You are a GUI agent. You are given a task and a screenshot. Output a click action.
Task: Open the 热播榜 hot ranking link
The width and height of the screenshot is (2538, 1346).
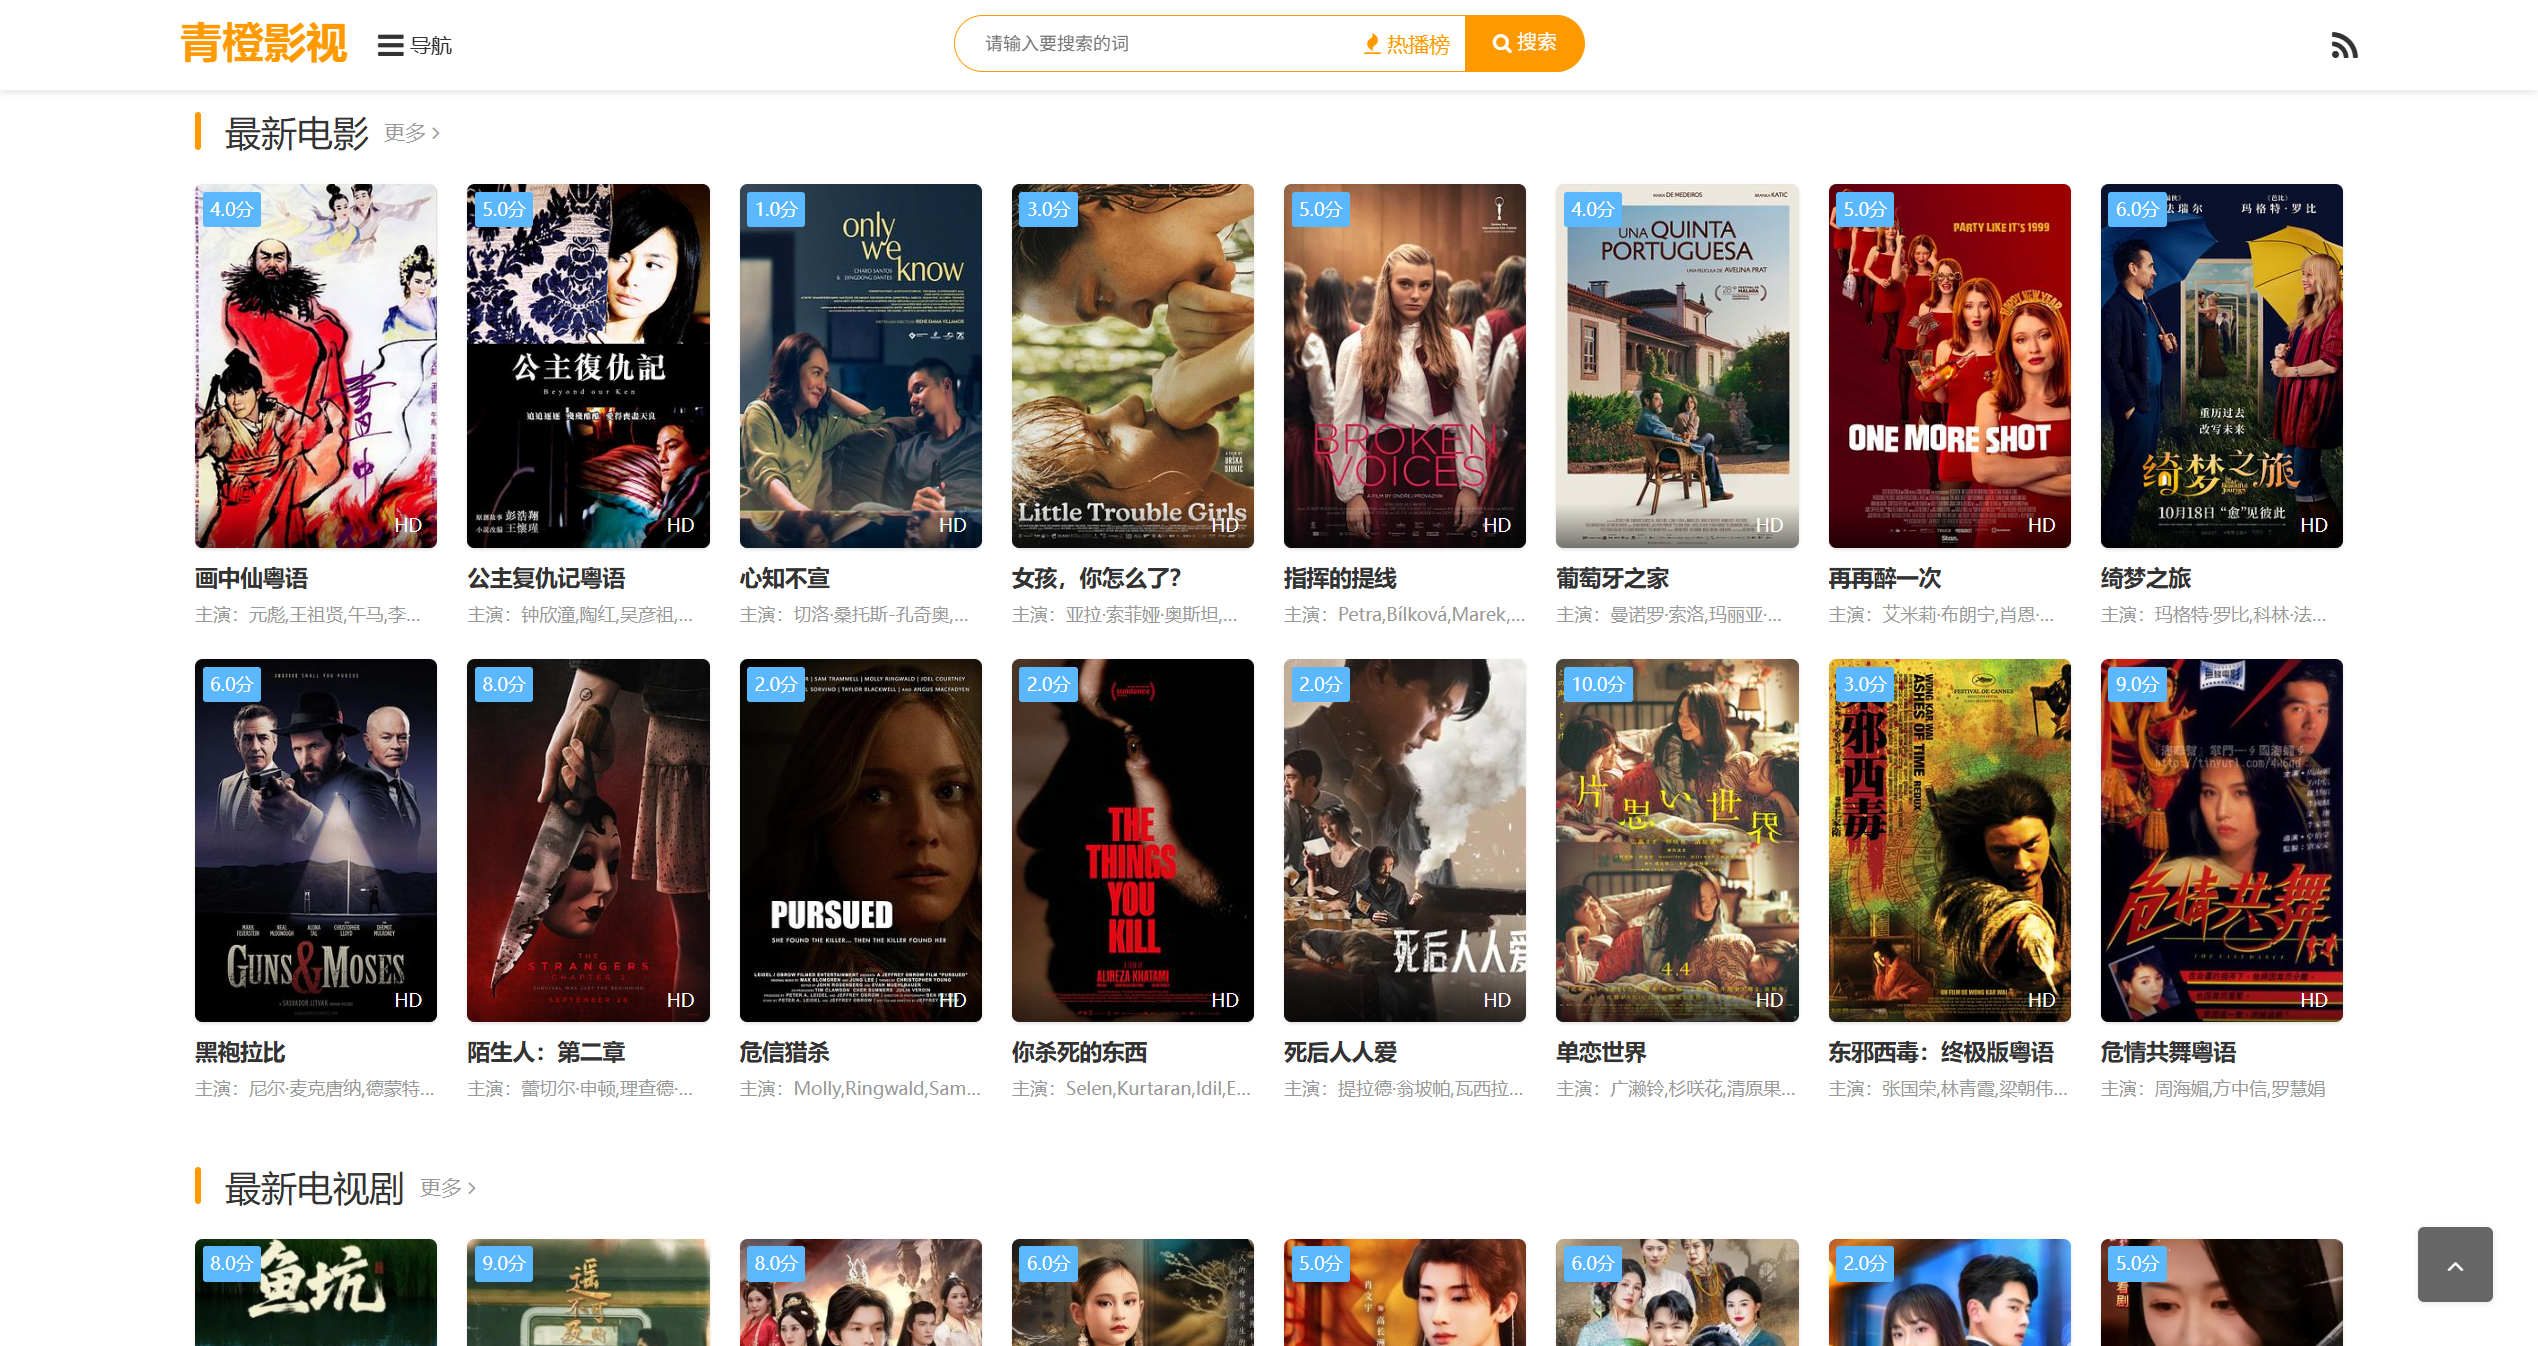point(1407,44)
